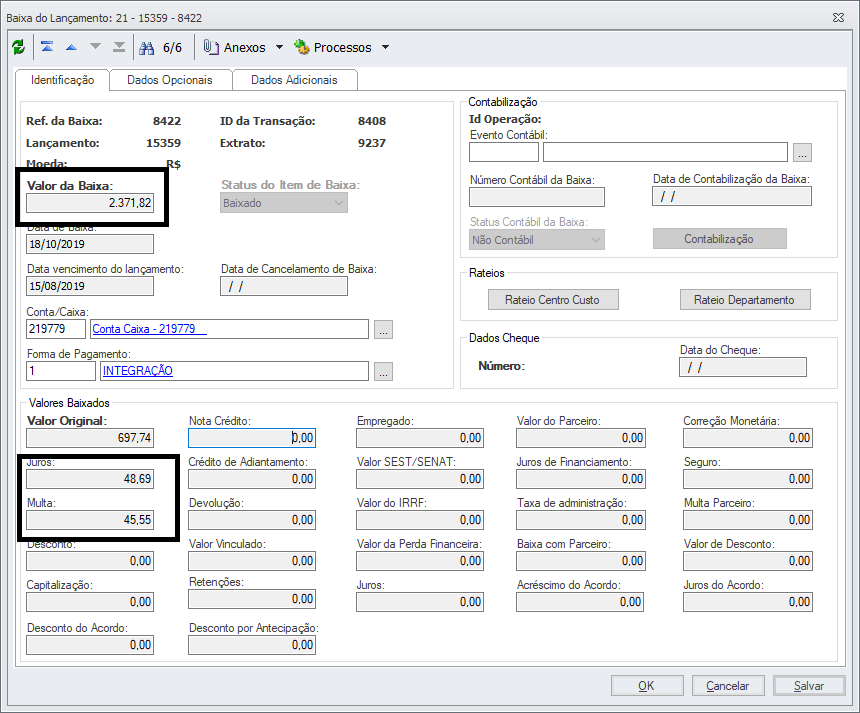The width and height of the screenshot is (860, 713).
Task: Click the Multa field 45,55
Action: coord(90,519)
